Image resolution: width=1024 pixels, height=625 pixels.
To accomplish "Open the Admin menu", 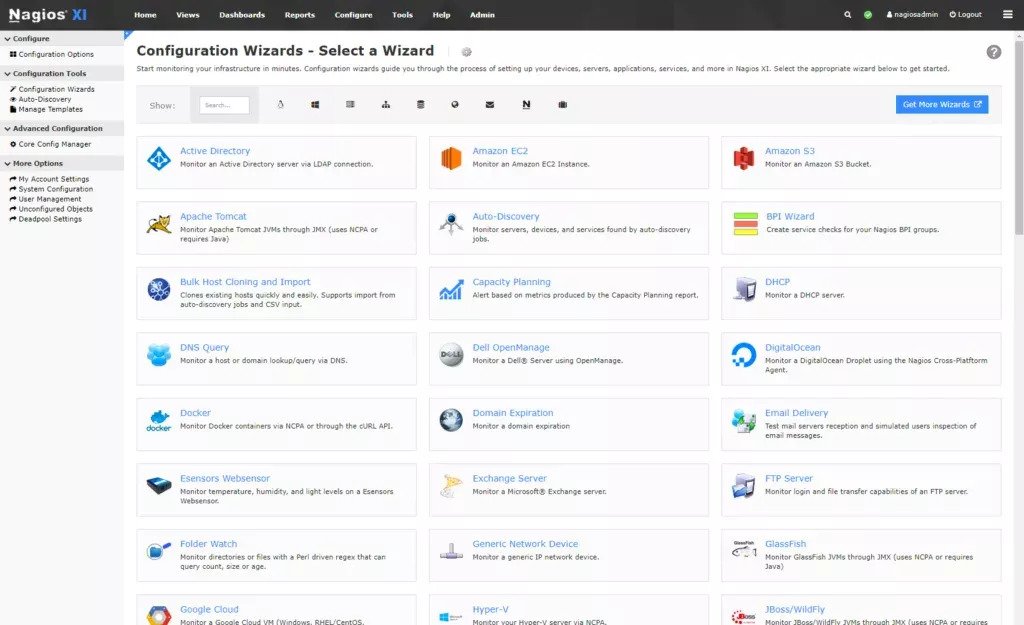I will click(483, 15).
